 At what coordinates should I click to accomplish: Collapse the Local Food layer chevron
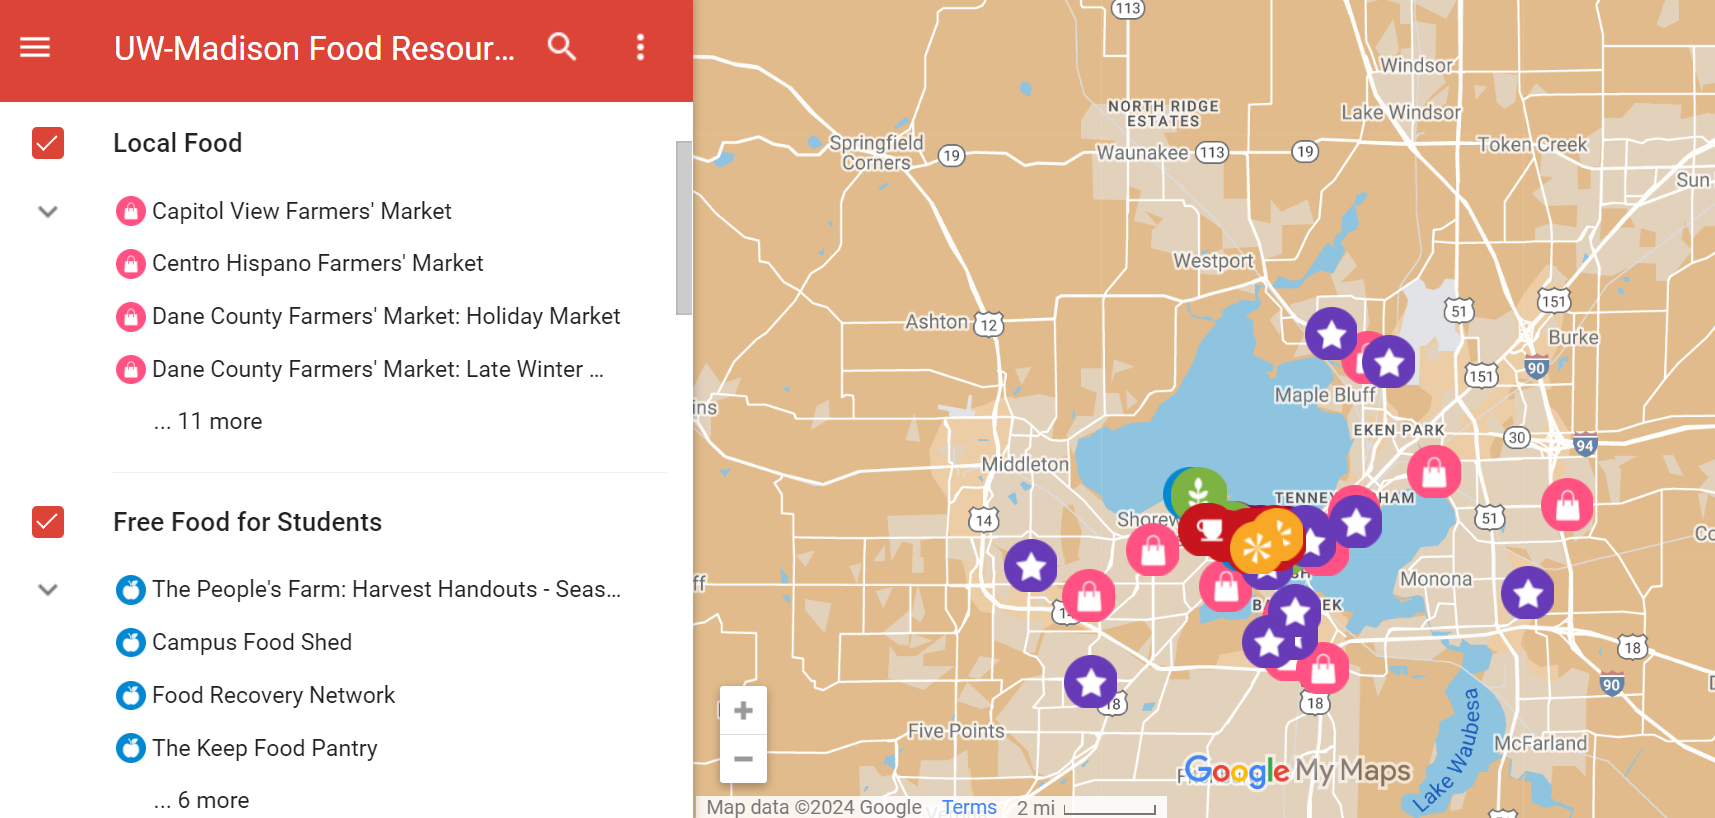click(48, 212)
